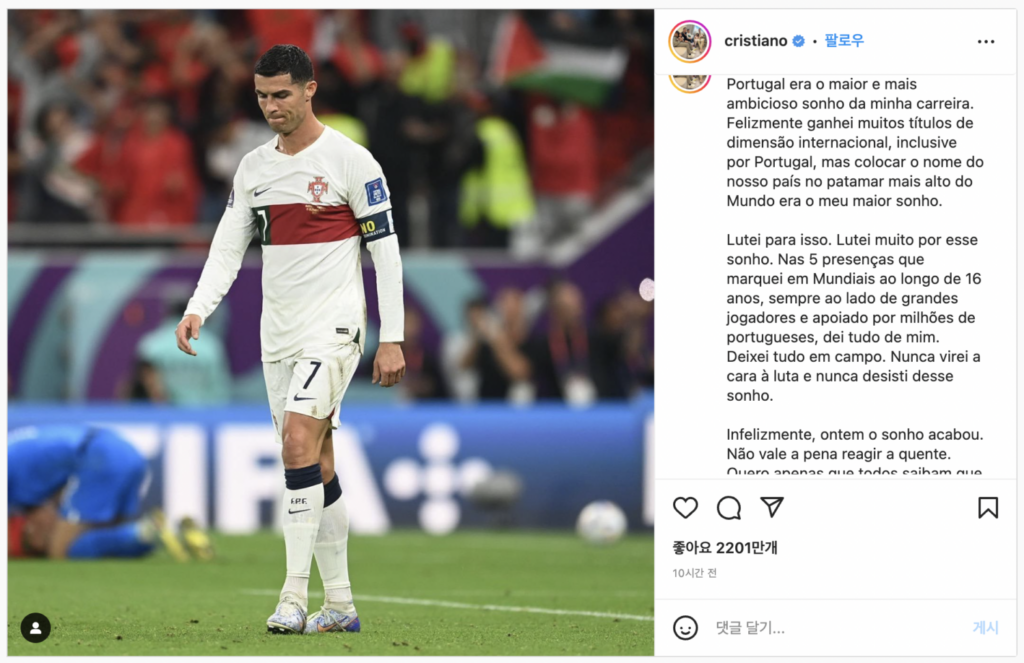The height and width of the screenshot is (663, 1024).
Task: Open emoji picker smiley icon
Action: tap(685, 628)
